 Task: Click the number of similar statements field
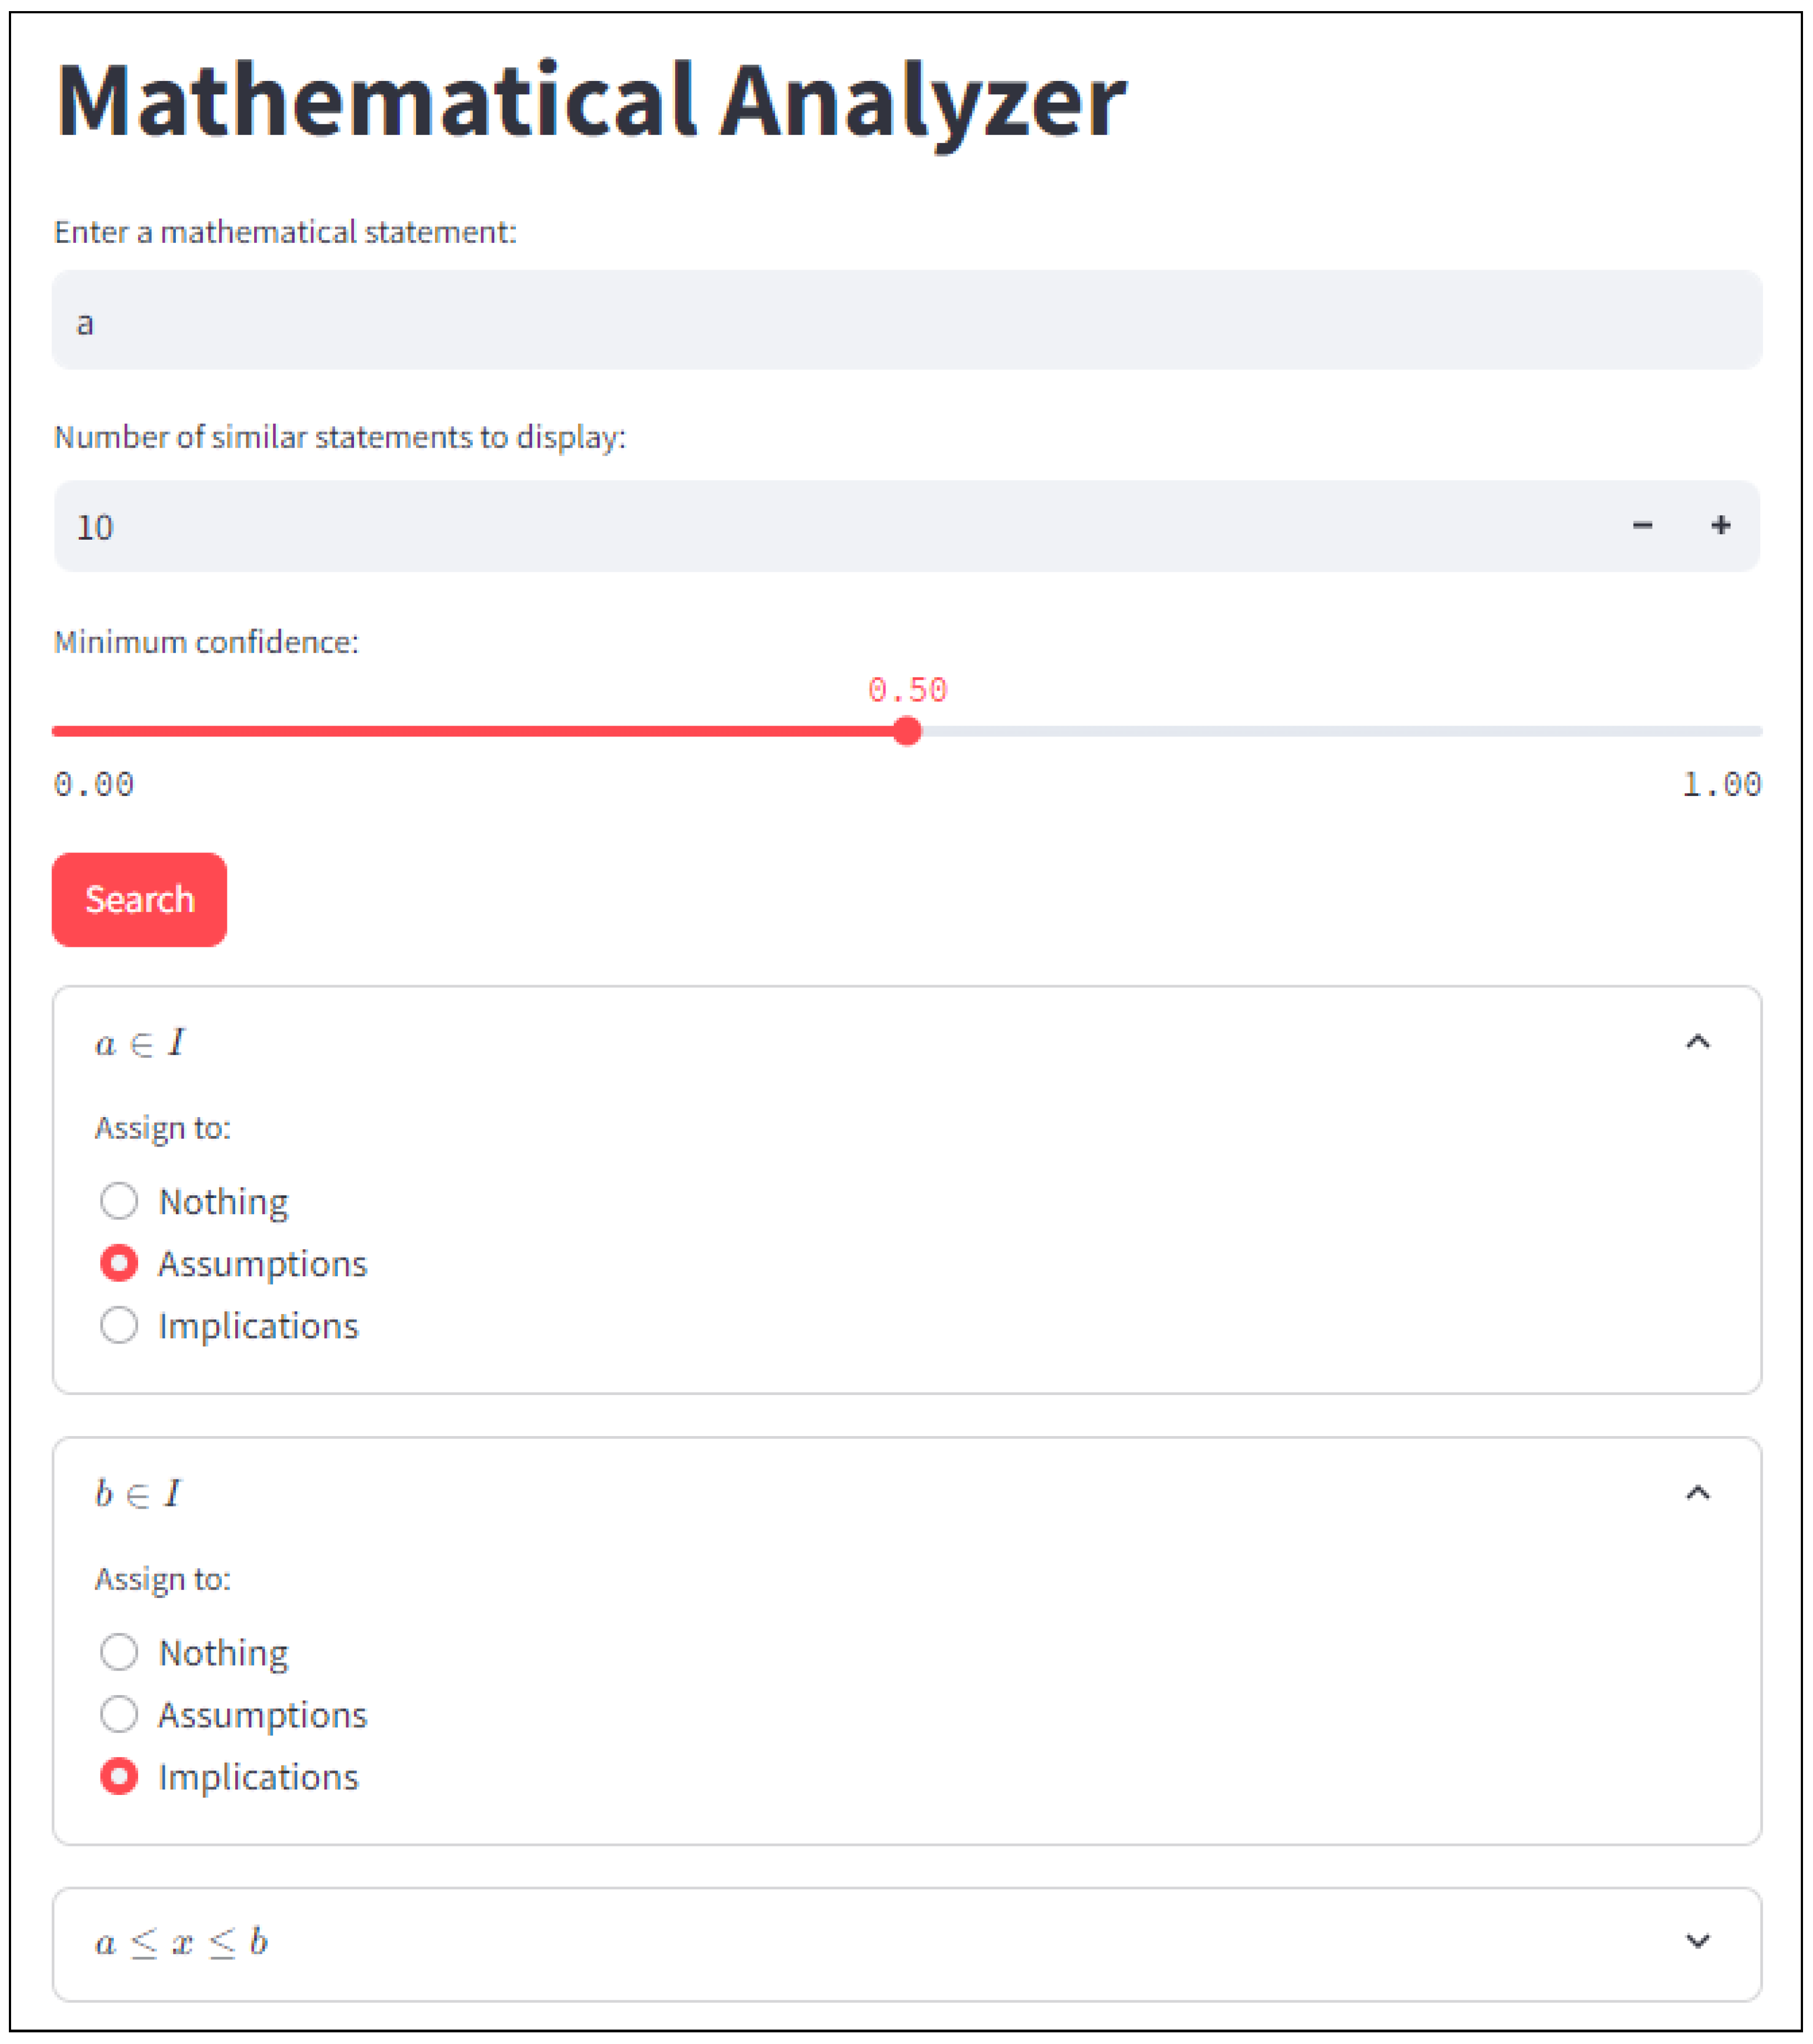[x=800, y=527]
